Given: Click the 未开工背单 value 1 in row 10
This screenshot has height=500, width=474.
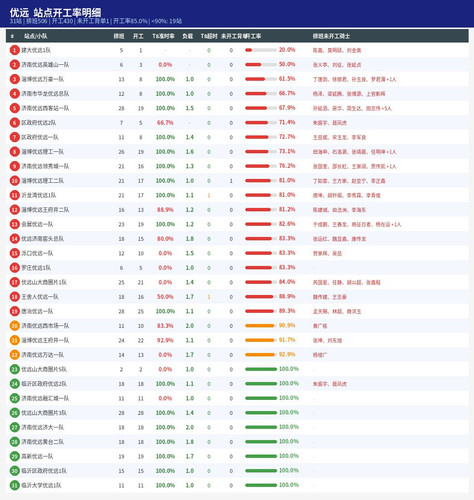Looking at the screenshot, I should pyautogui.click(x=231, y=181).
